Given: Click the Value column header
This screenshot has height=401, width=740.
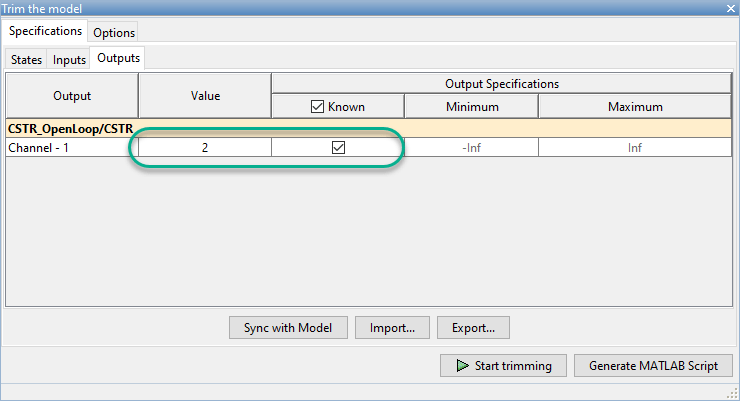Looking at the screenshot, I should tap(205, 96).
